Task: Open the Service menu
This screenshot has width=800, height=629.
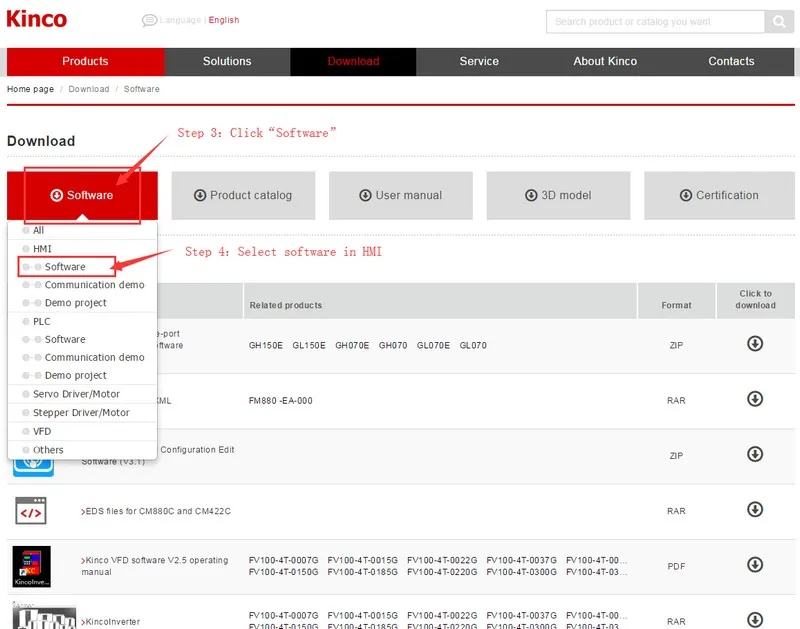Action: (479, 62)
